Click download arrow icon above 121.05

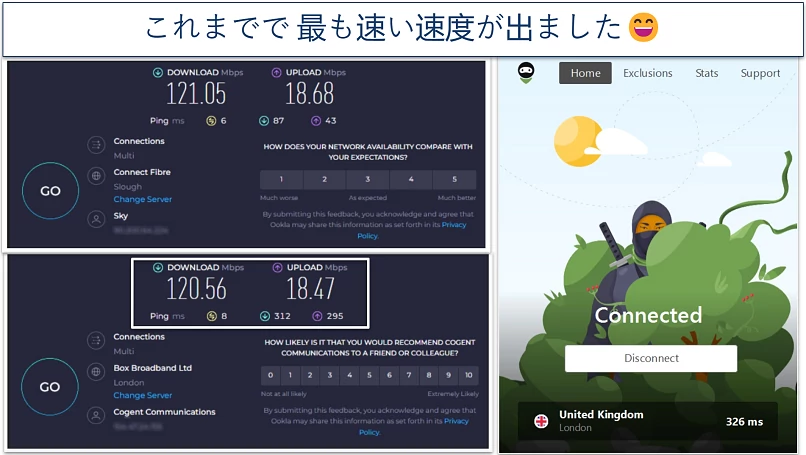pyautogui.click(x=158, y=72)
